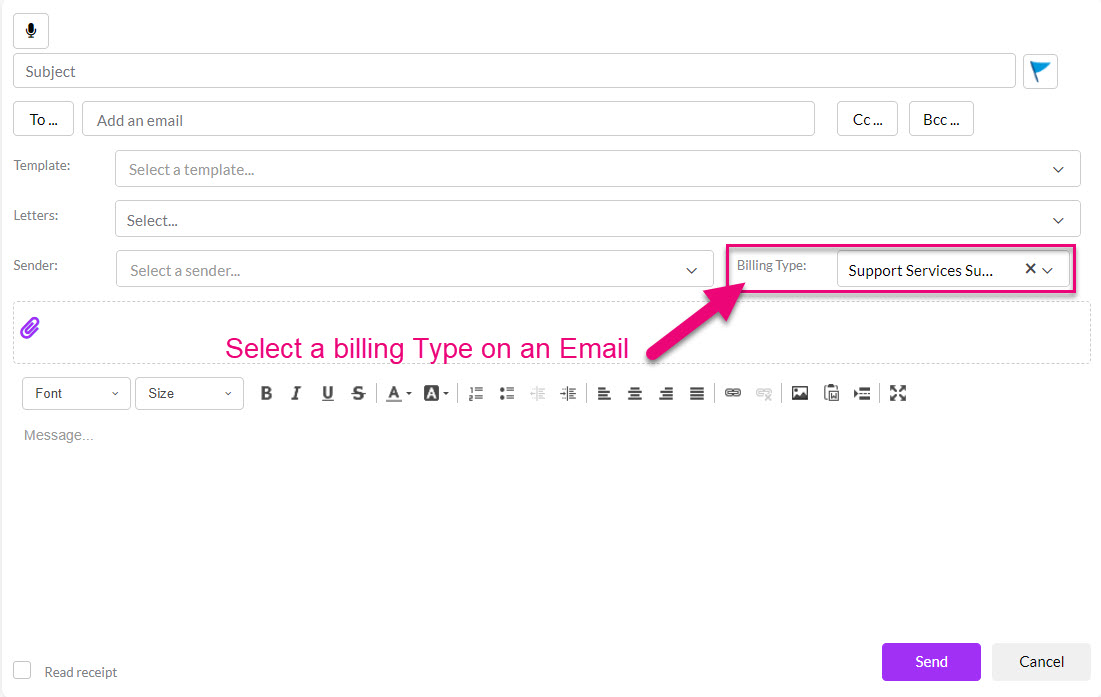Click into the Subject field
This screenshot has width=1101, height=697.
pyautogui.click(x=514, y=72)
